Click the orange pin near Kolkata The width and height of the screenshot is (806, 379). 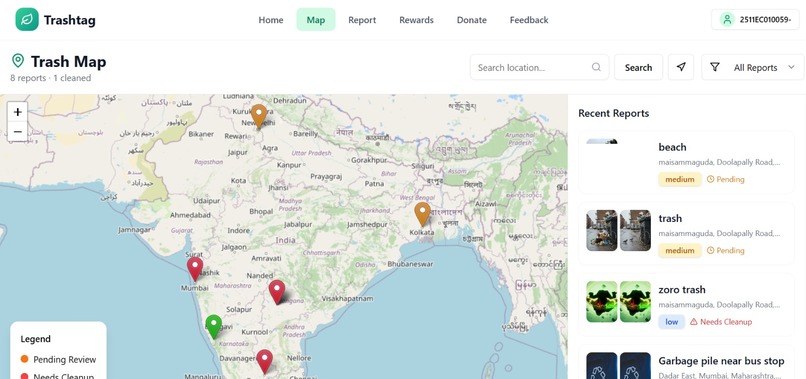[x=422, y=213]
